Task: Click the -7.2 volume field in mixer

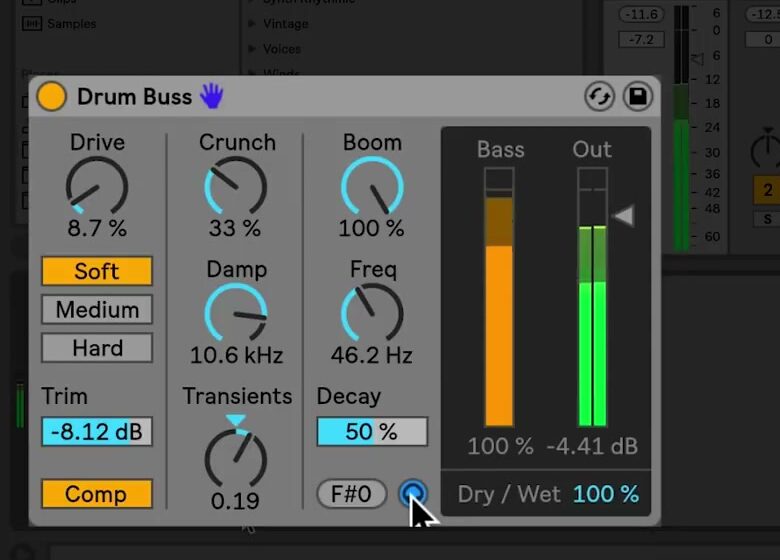Action: click(x=641, y=39)
